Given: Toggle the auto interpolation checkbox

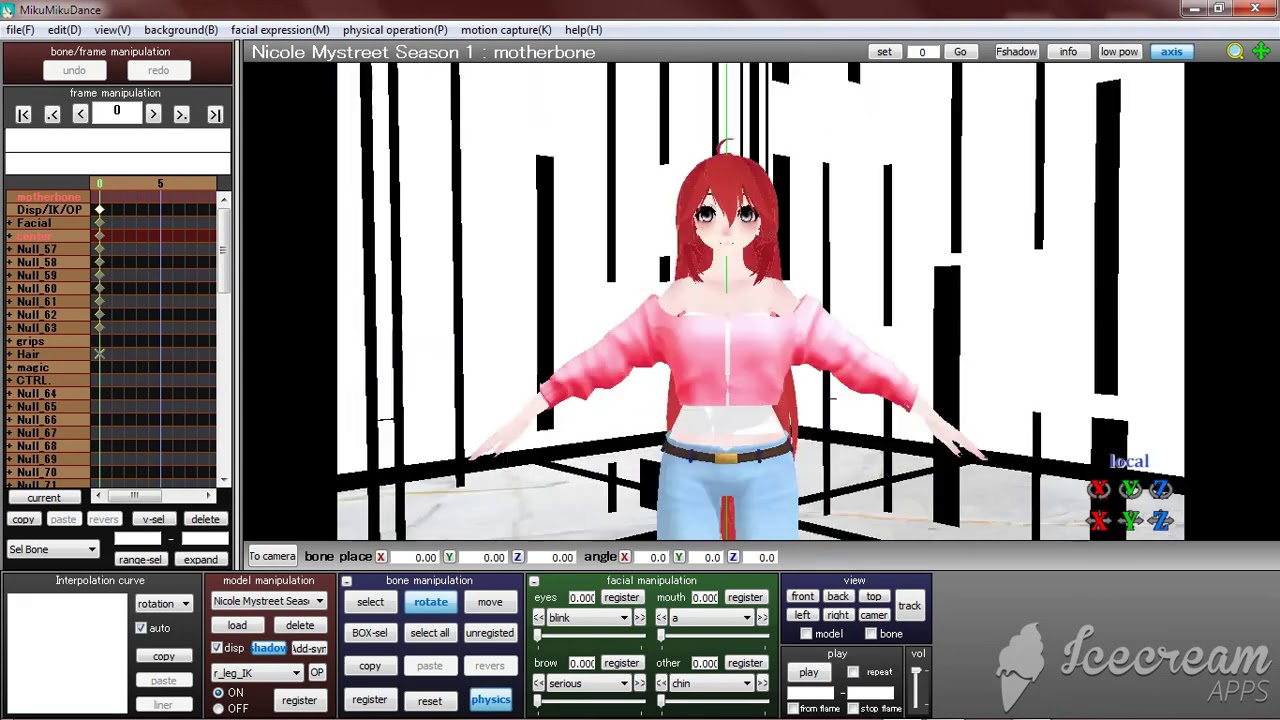Looking at the screenshot, I should tap(141, 628).
